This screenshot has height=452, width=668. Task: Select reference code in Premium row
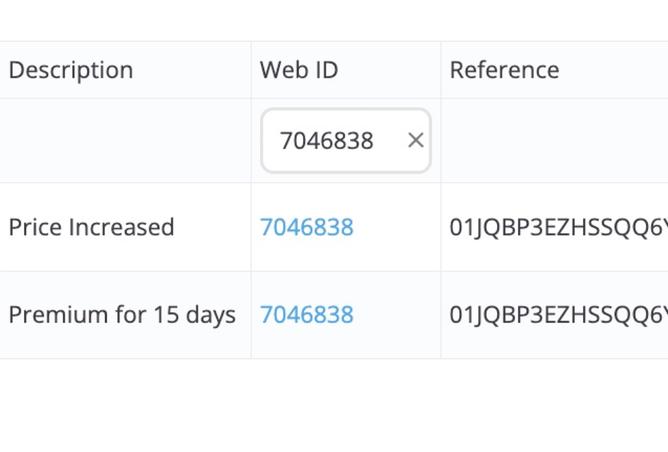point(559,315)
